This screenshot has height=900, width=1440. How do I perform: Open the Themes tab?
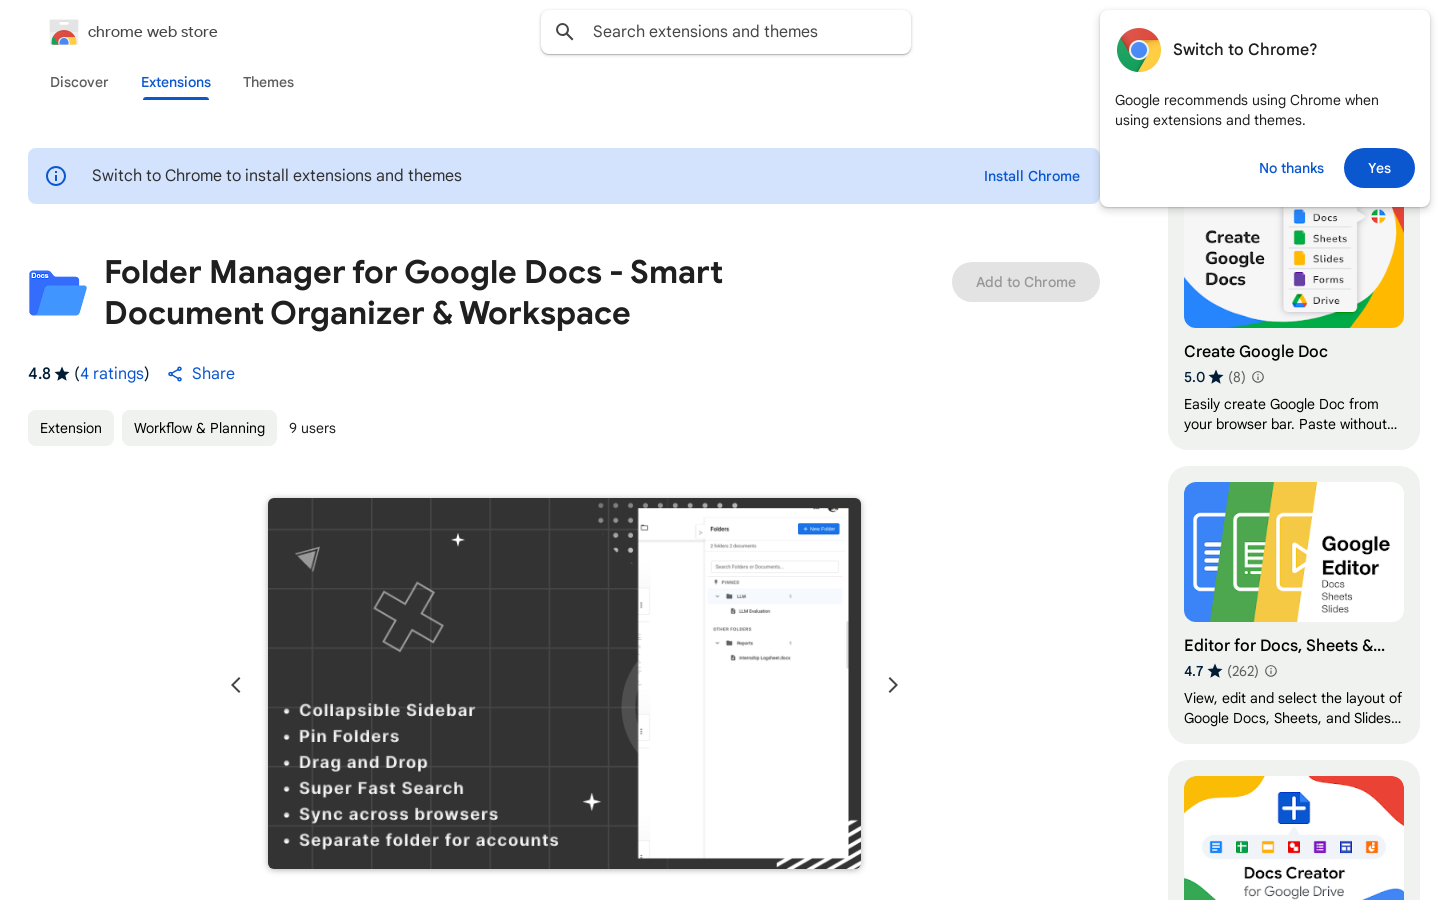(268, 82)
